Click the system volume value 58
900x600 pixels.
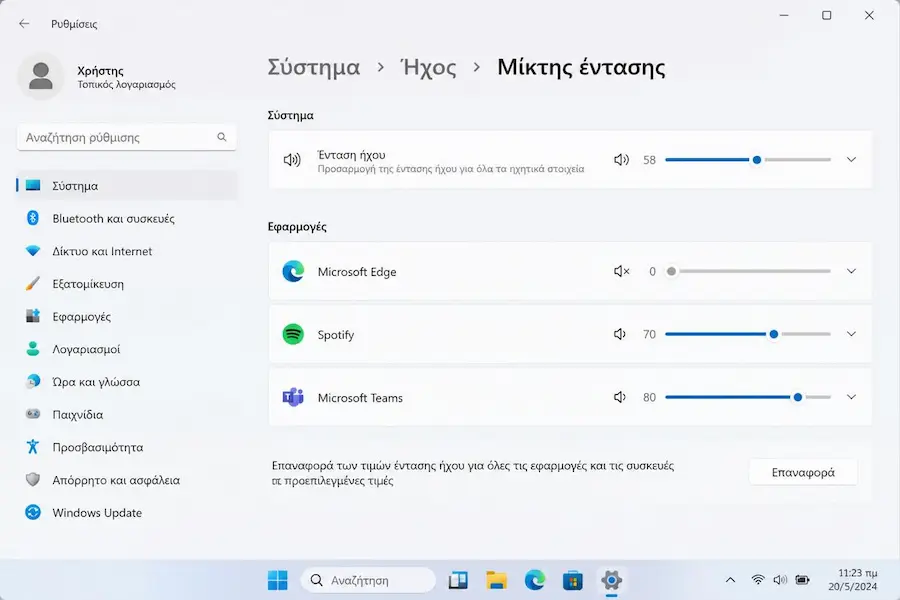coord(649,160)
